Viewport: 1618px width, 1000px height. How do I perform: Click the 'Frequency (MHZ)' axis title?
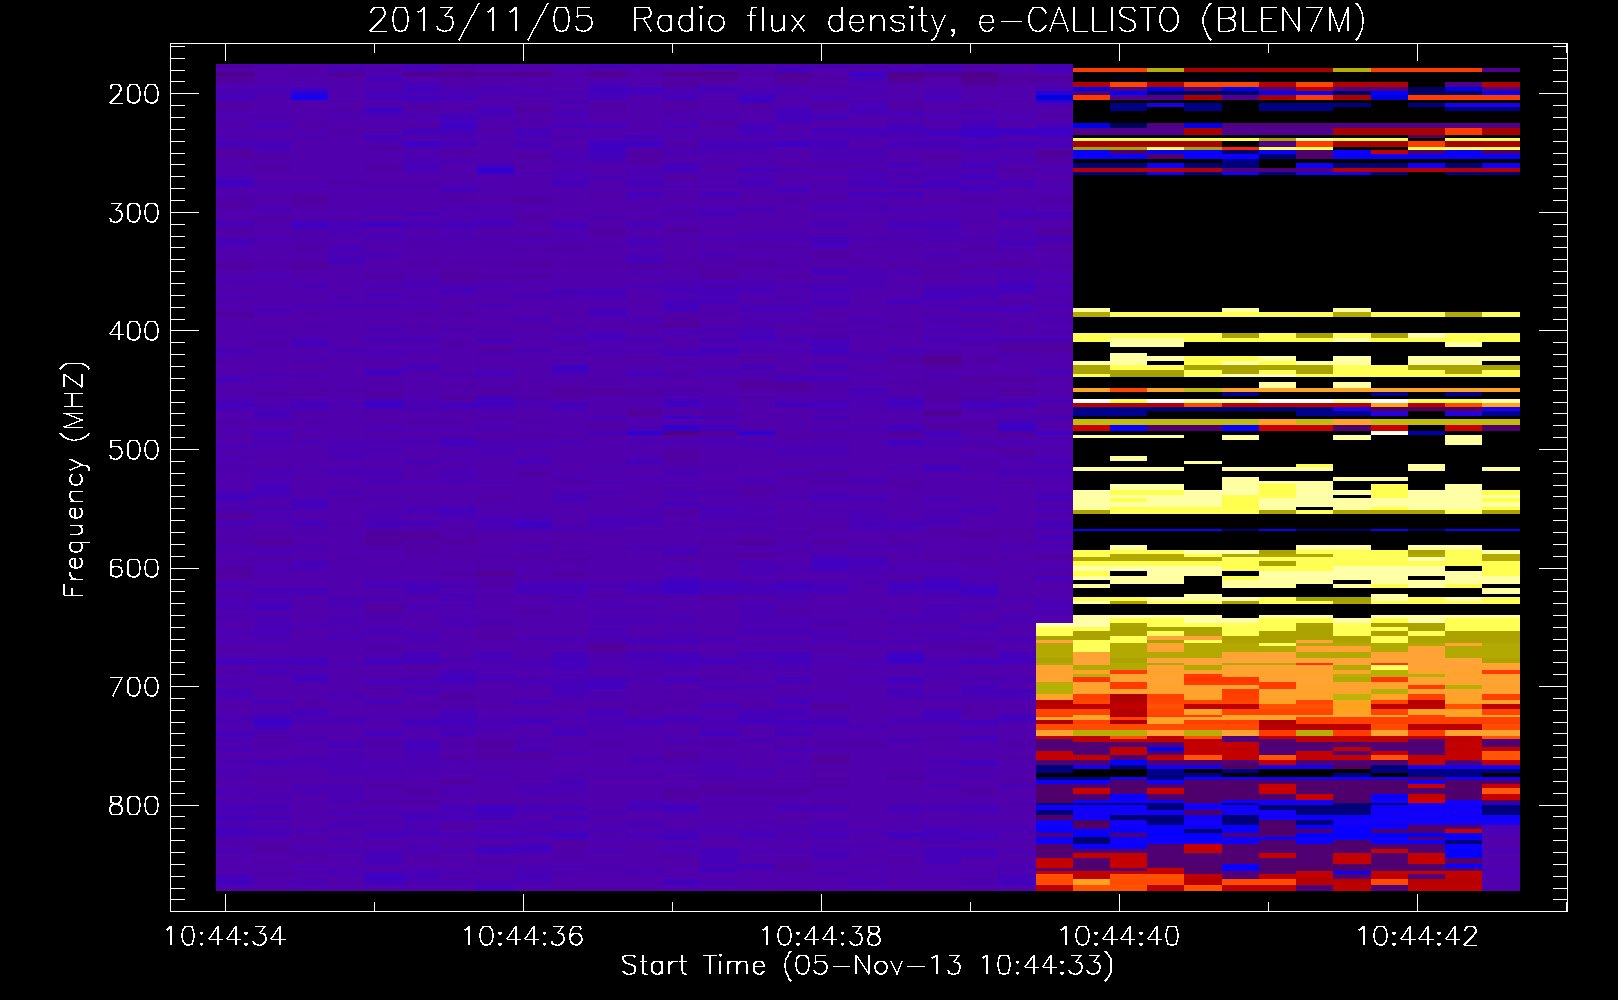click(x=76, y=479)
